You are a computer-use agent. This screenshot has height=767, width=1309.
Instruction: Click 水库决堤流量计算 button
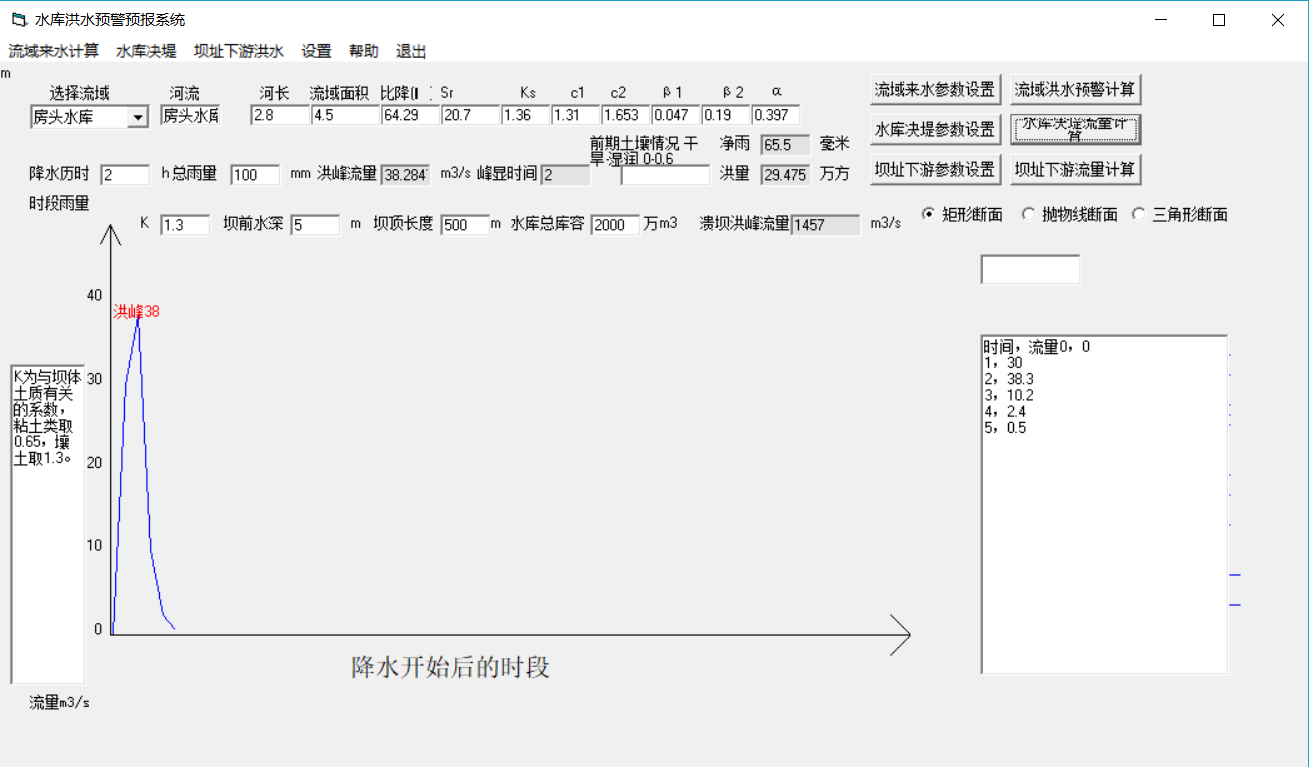pyautogui.click(x=1075, y=129)
